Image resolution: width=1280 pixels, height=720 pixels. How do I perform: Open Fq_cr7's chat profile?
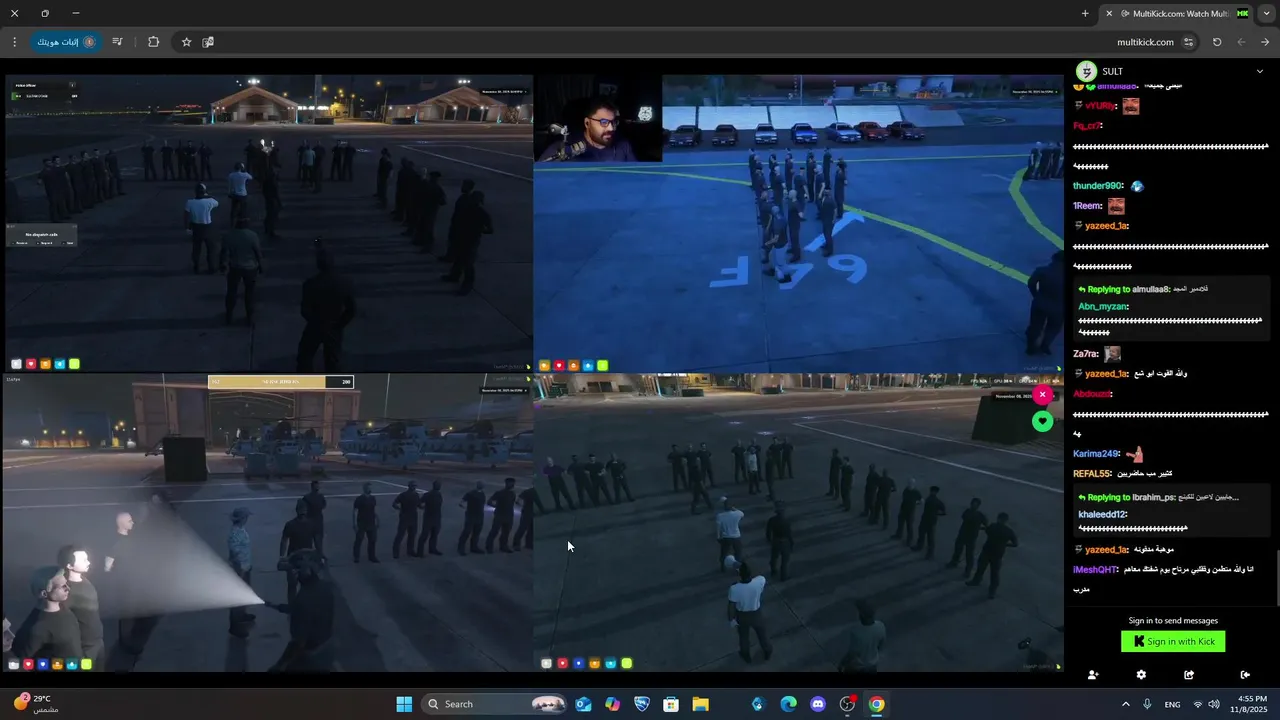tap(1087, 125)
